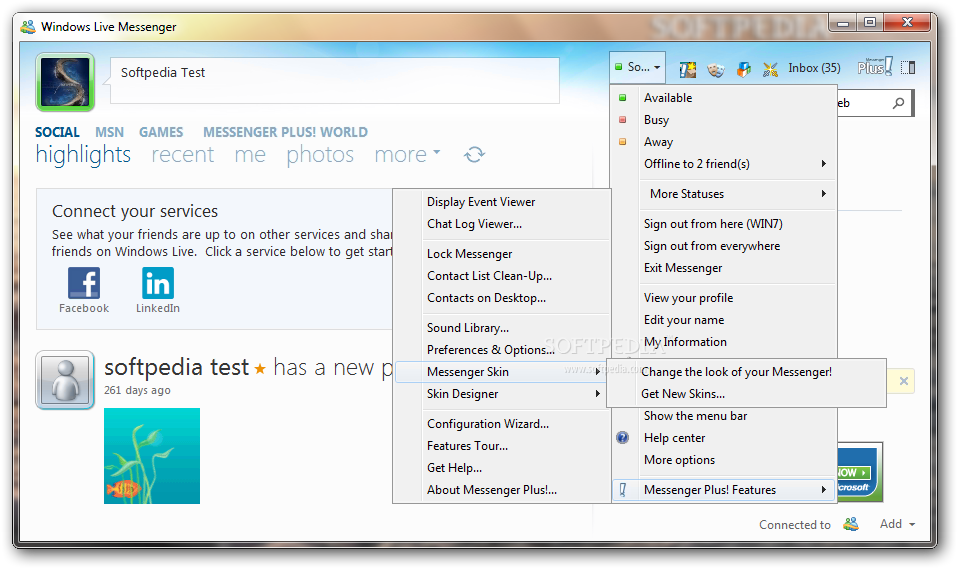Screen dimensions: 958x569
Task: Select the photos view
Action: (320, 155)
